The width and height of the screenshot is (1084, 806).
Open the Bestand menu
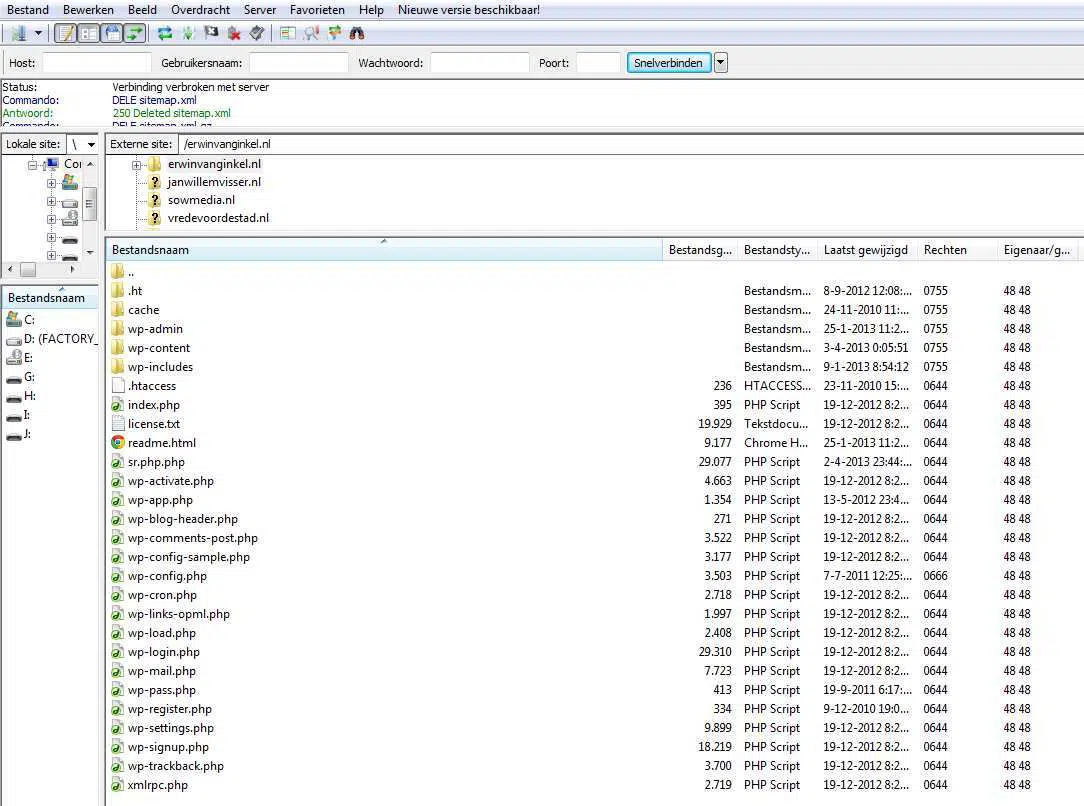click(x=28, y=10)
